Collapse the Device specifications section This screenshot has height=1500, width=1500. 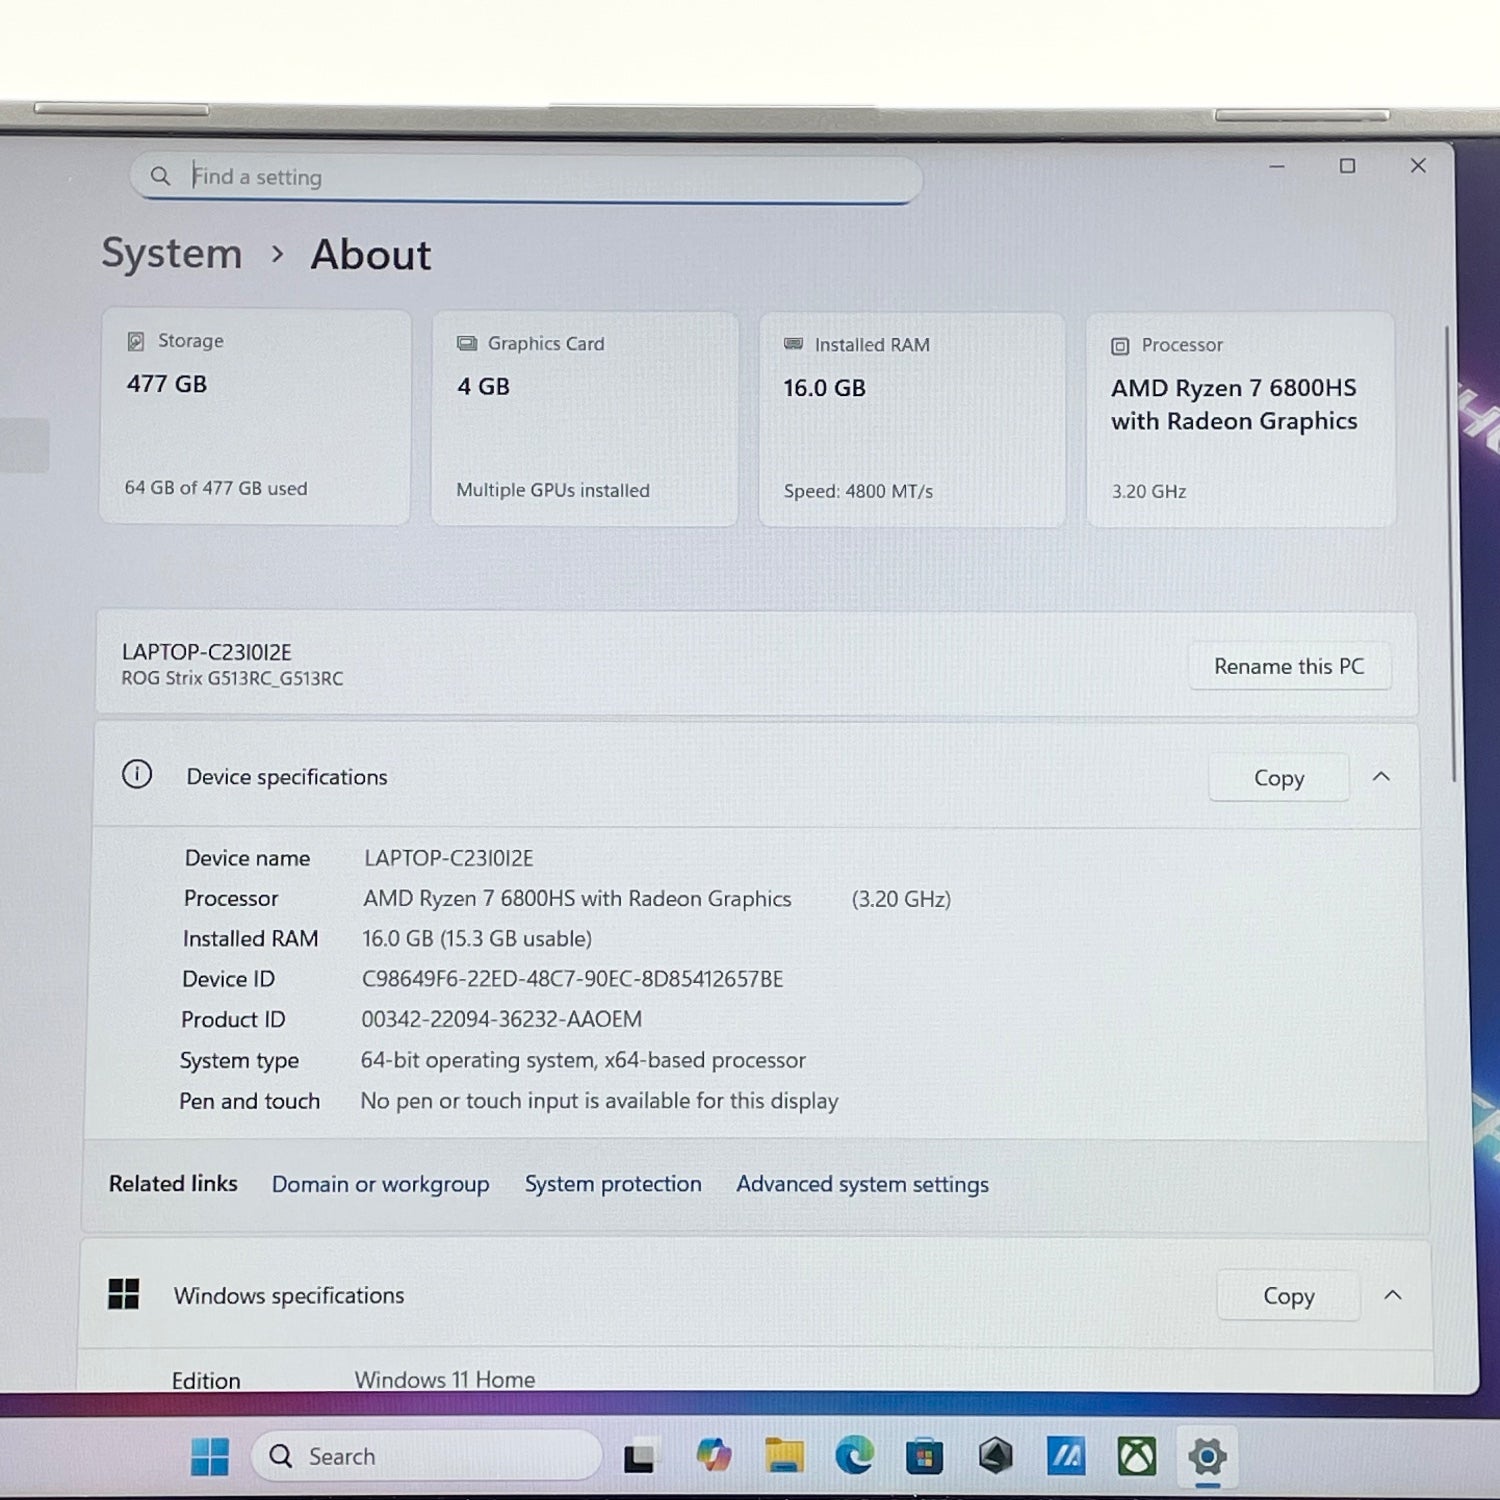coord(1381,777)
